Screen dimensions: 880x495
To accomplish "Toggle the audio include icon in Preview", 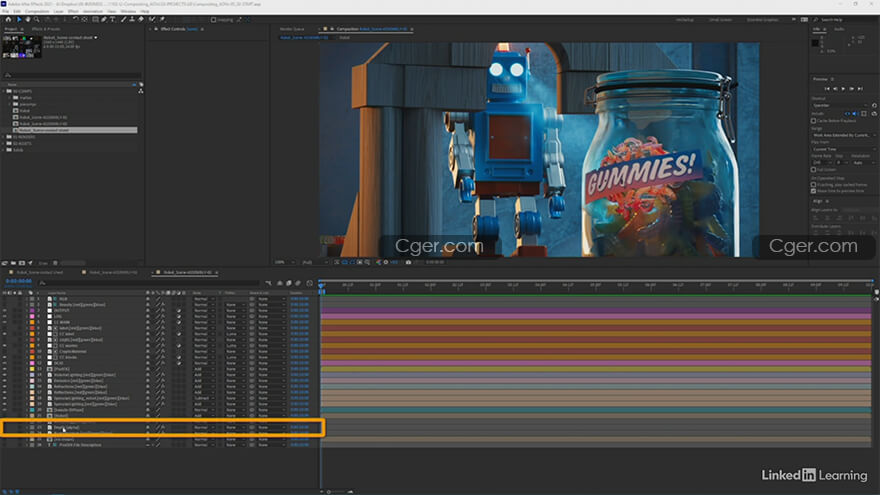I will [x=855, y=113].
